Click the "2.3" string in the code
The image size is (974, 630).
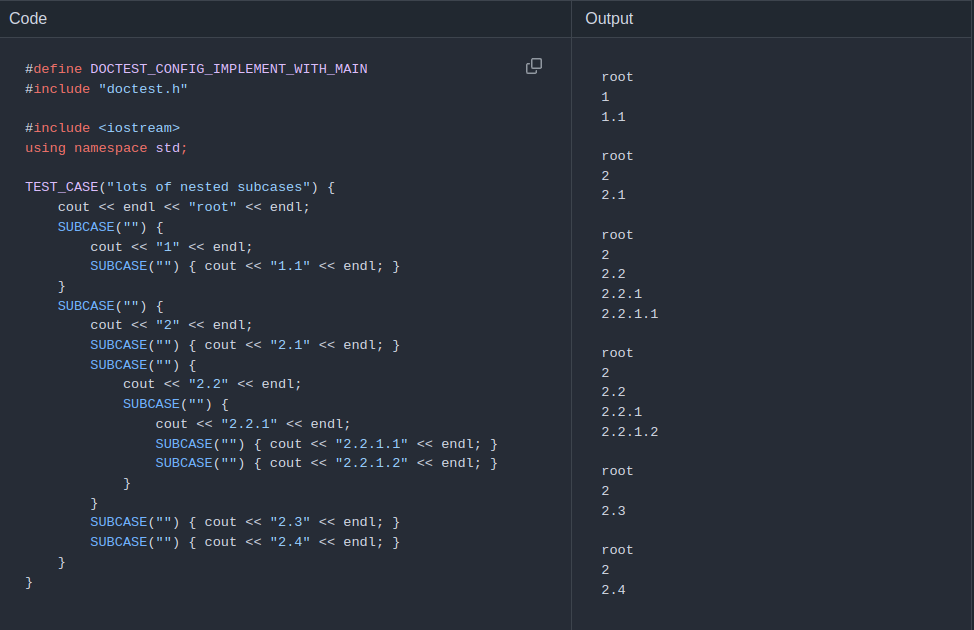click(x=290, y=522)
